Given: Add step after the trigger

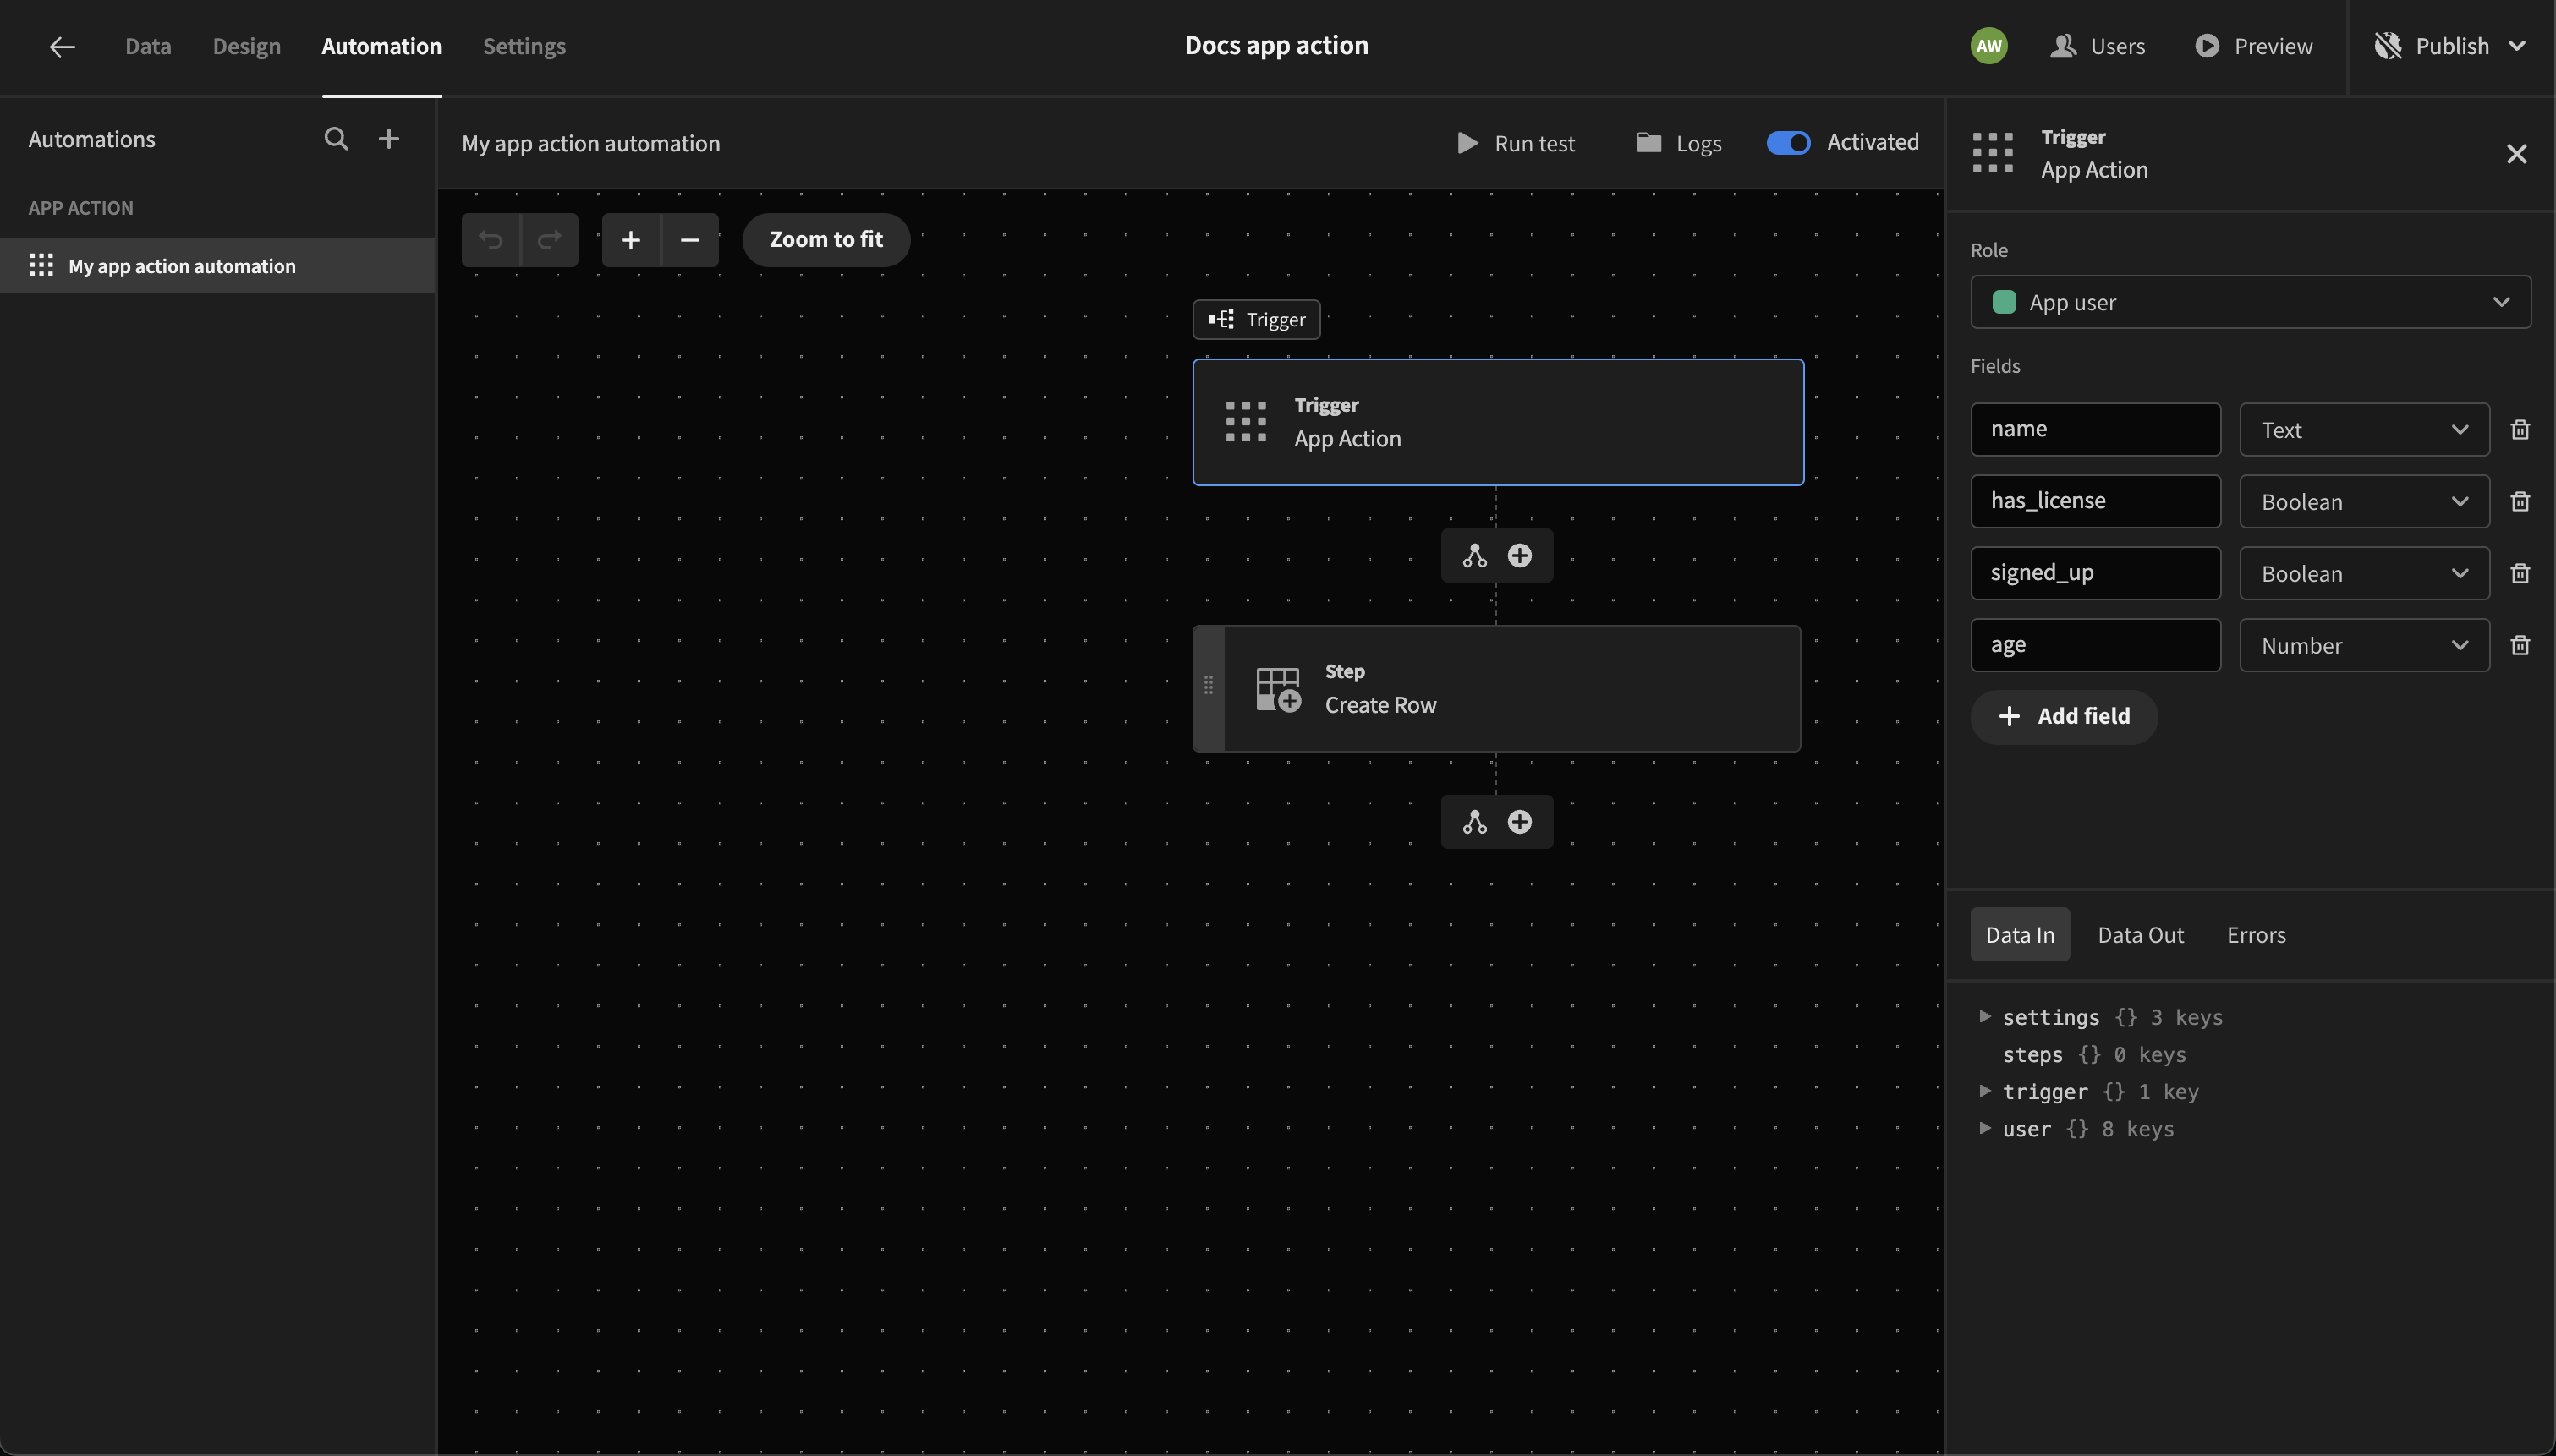Looking at the screenshot, I should click(1519, 556).
